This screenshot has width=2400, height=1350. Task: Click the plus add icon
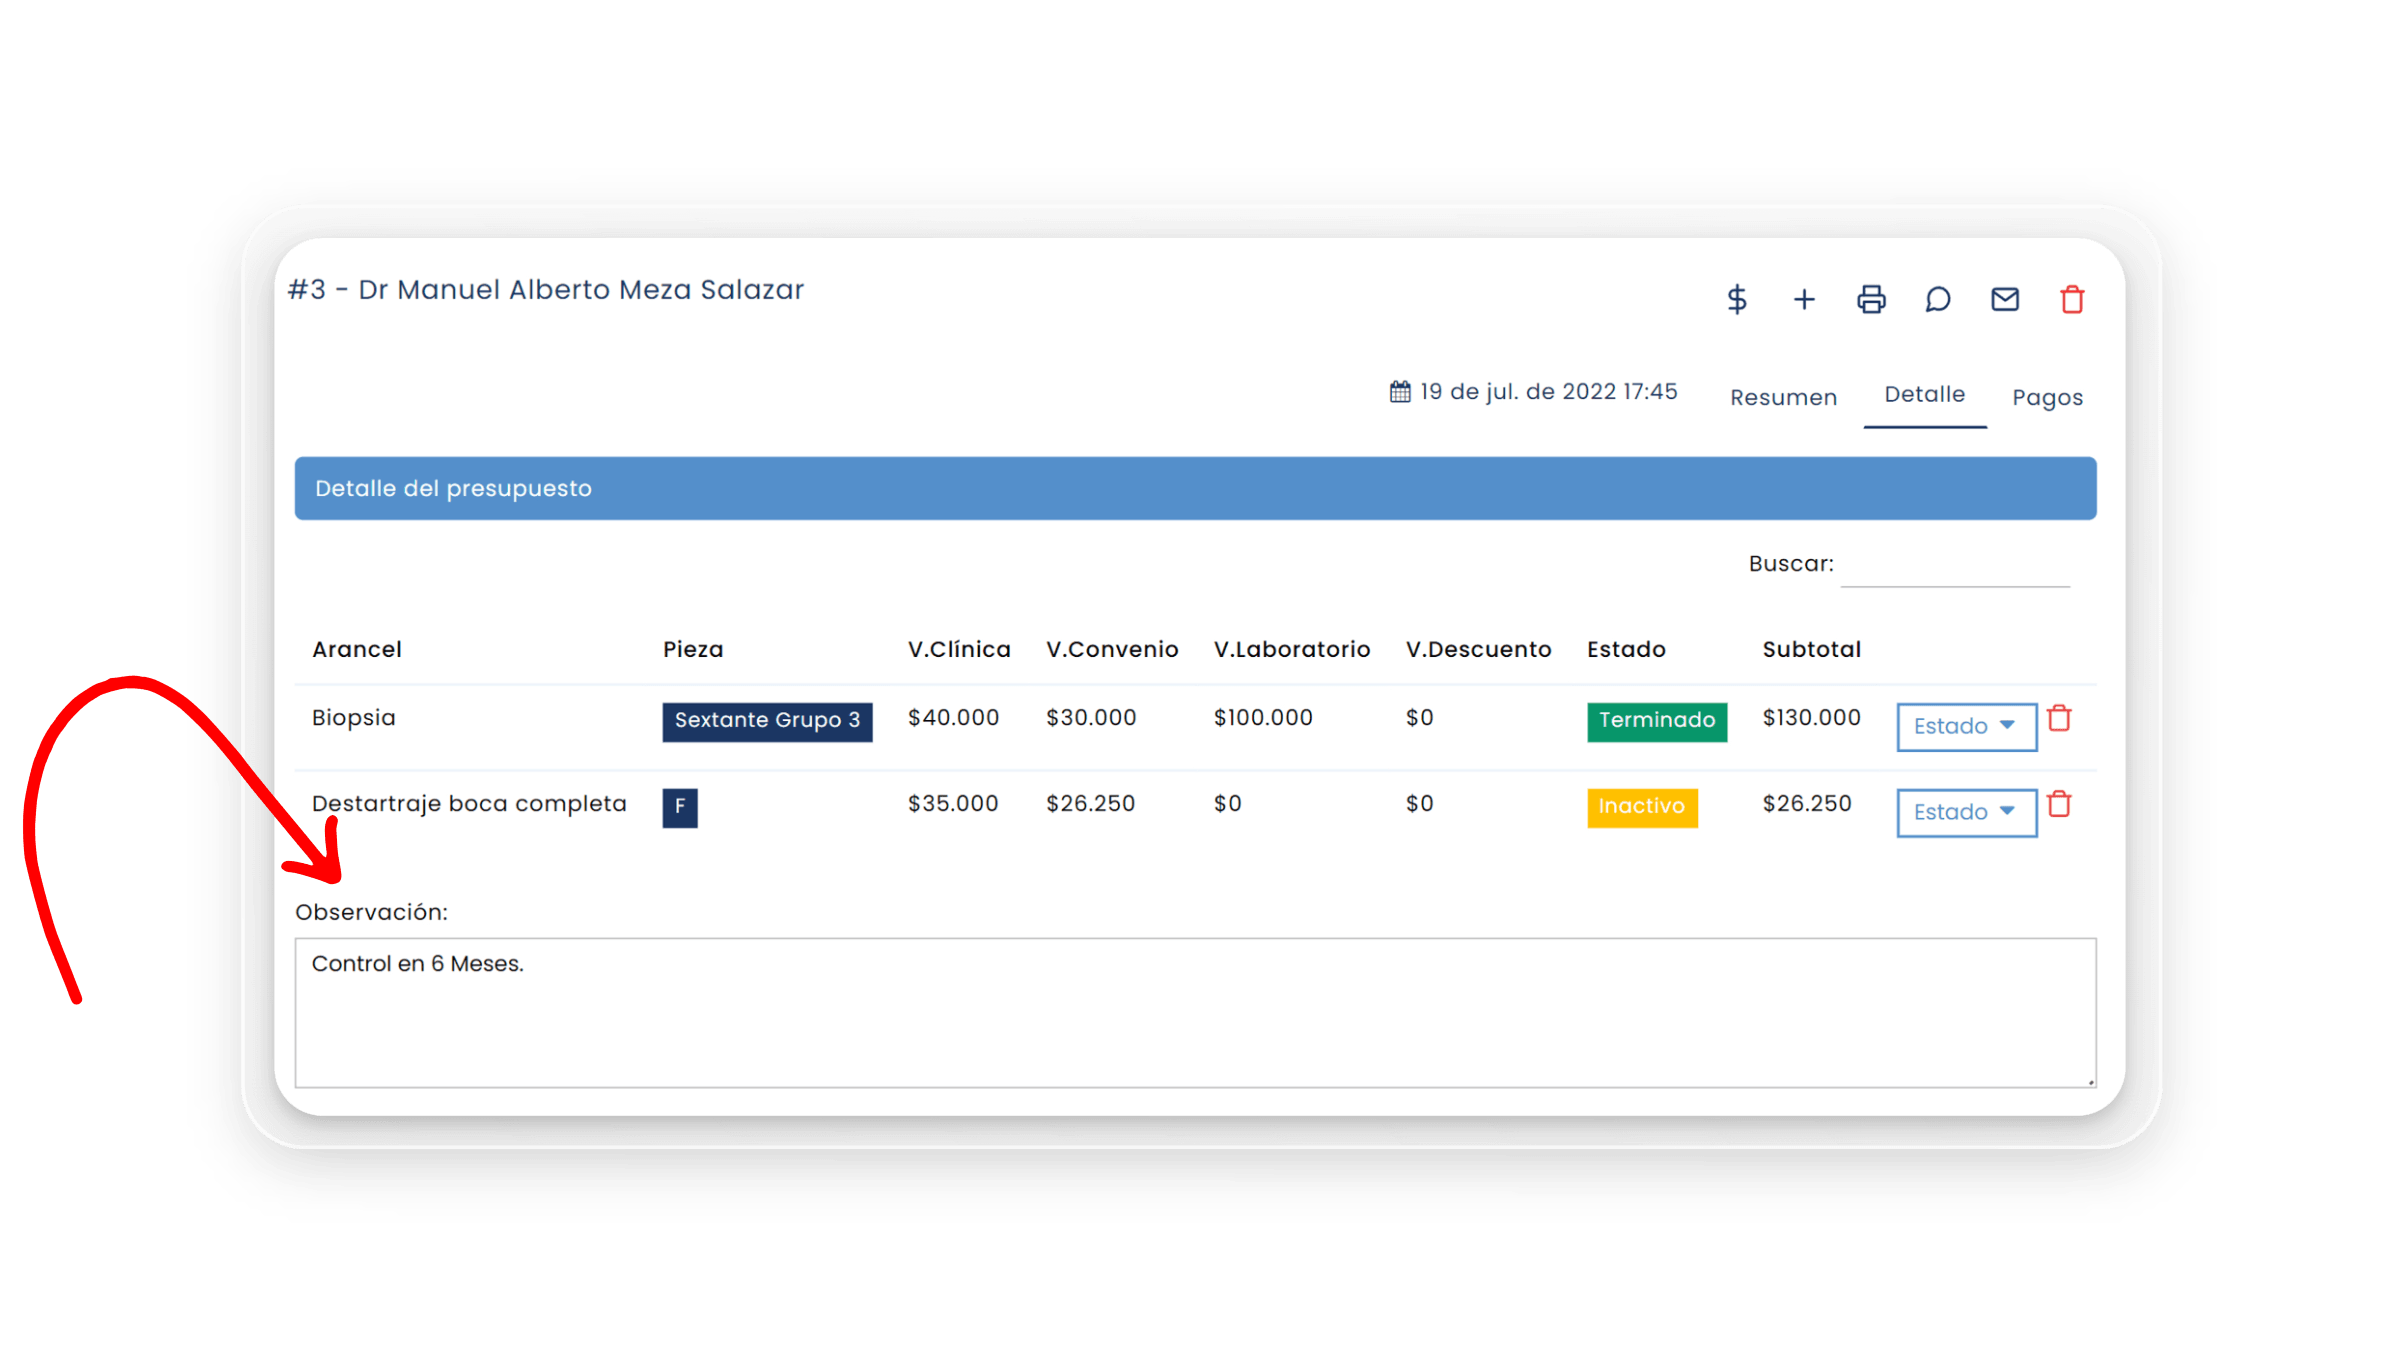[x=1804, y=299]
